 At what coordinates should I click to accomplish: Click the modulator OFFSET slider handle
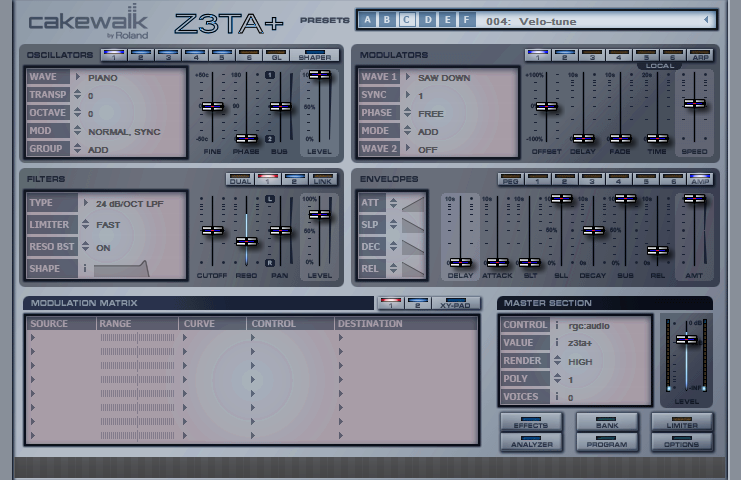pyautogui.click(x=546, y=107)
